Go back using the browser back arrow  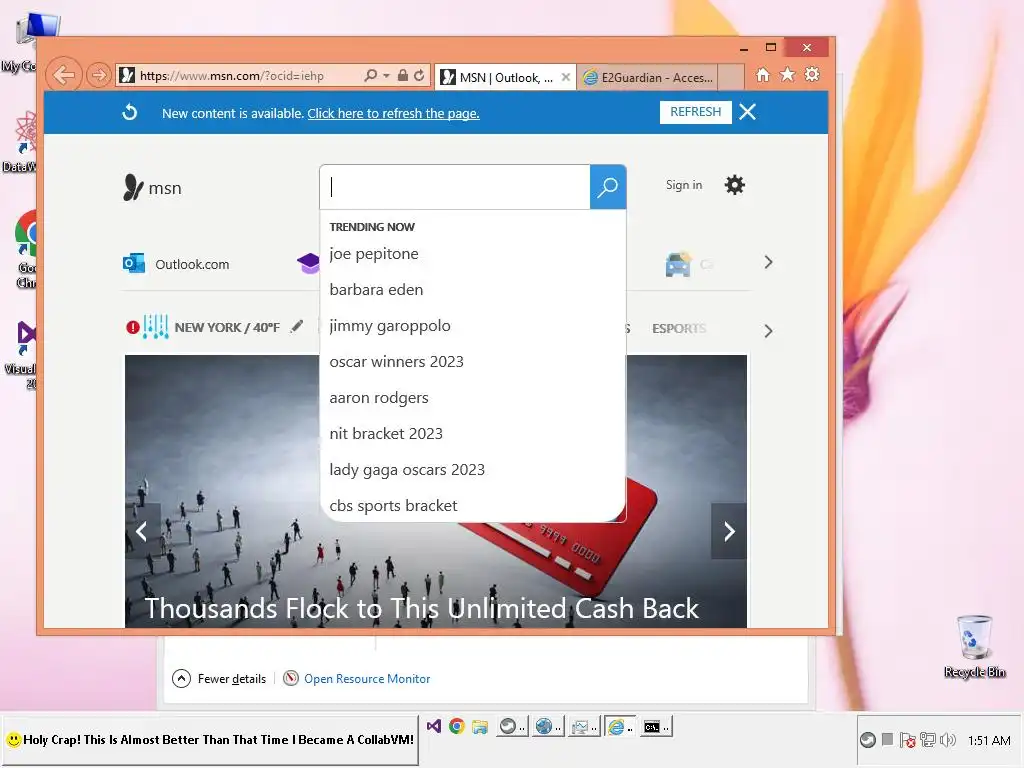click(x=64, y=75)
